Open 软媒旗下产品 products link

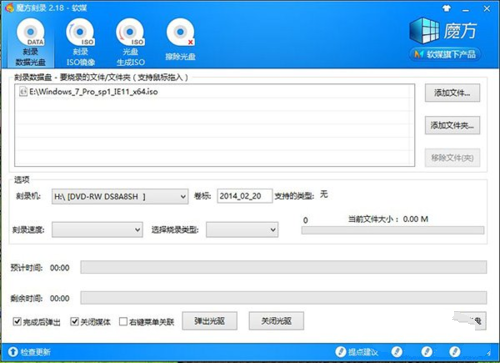point(445,54)
